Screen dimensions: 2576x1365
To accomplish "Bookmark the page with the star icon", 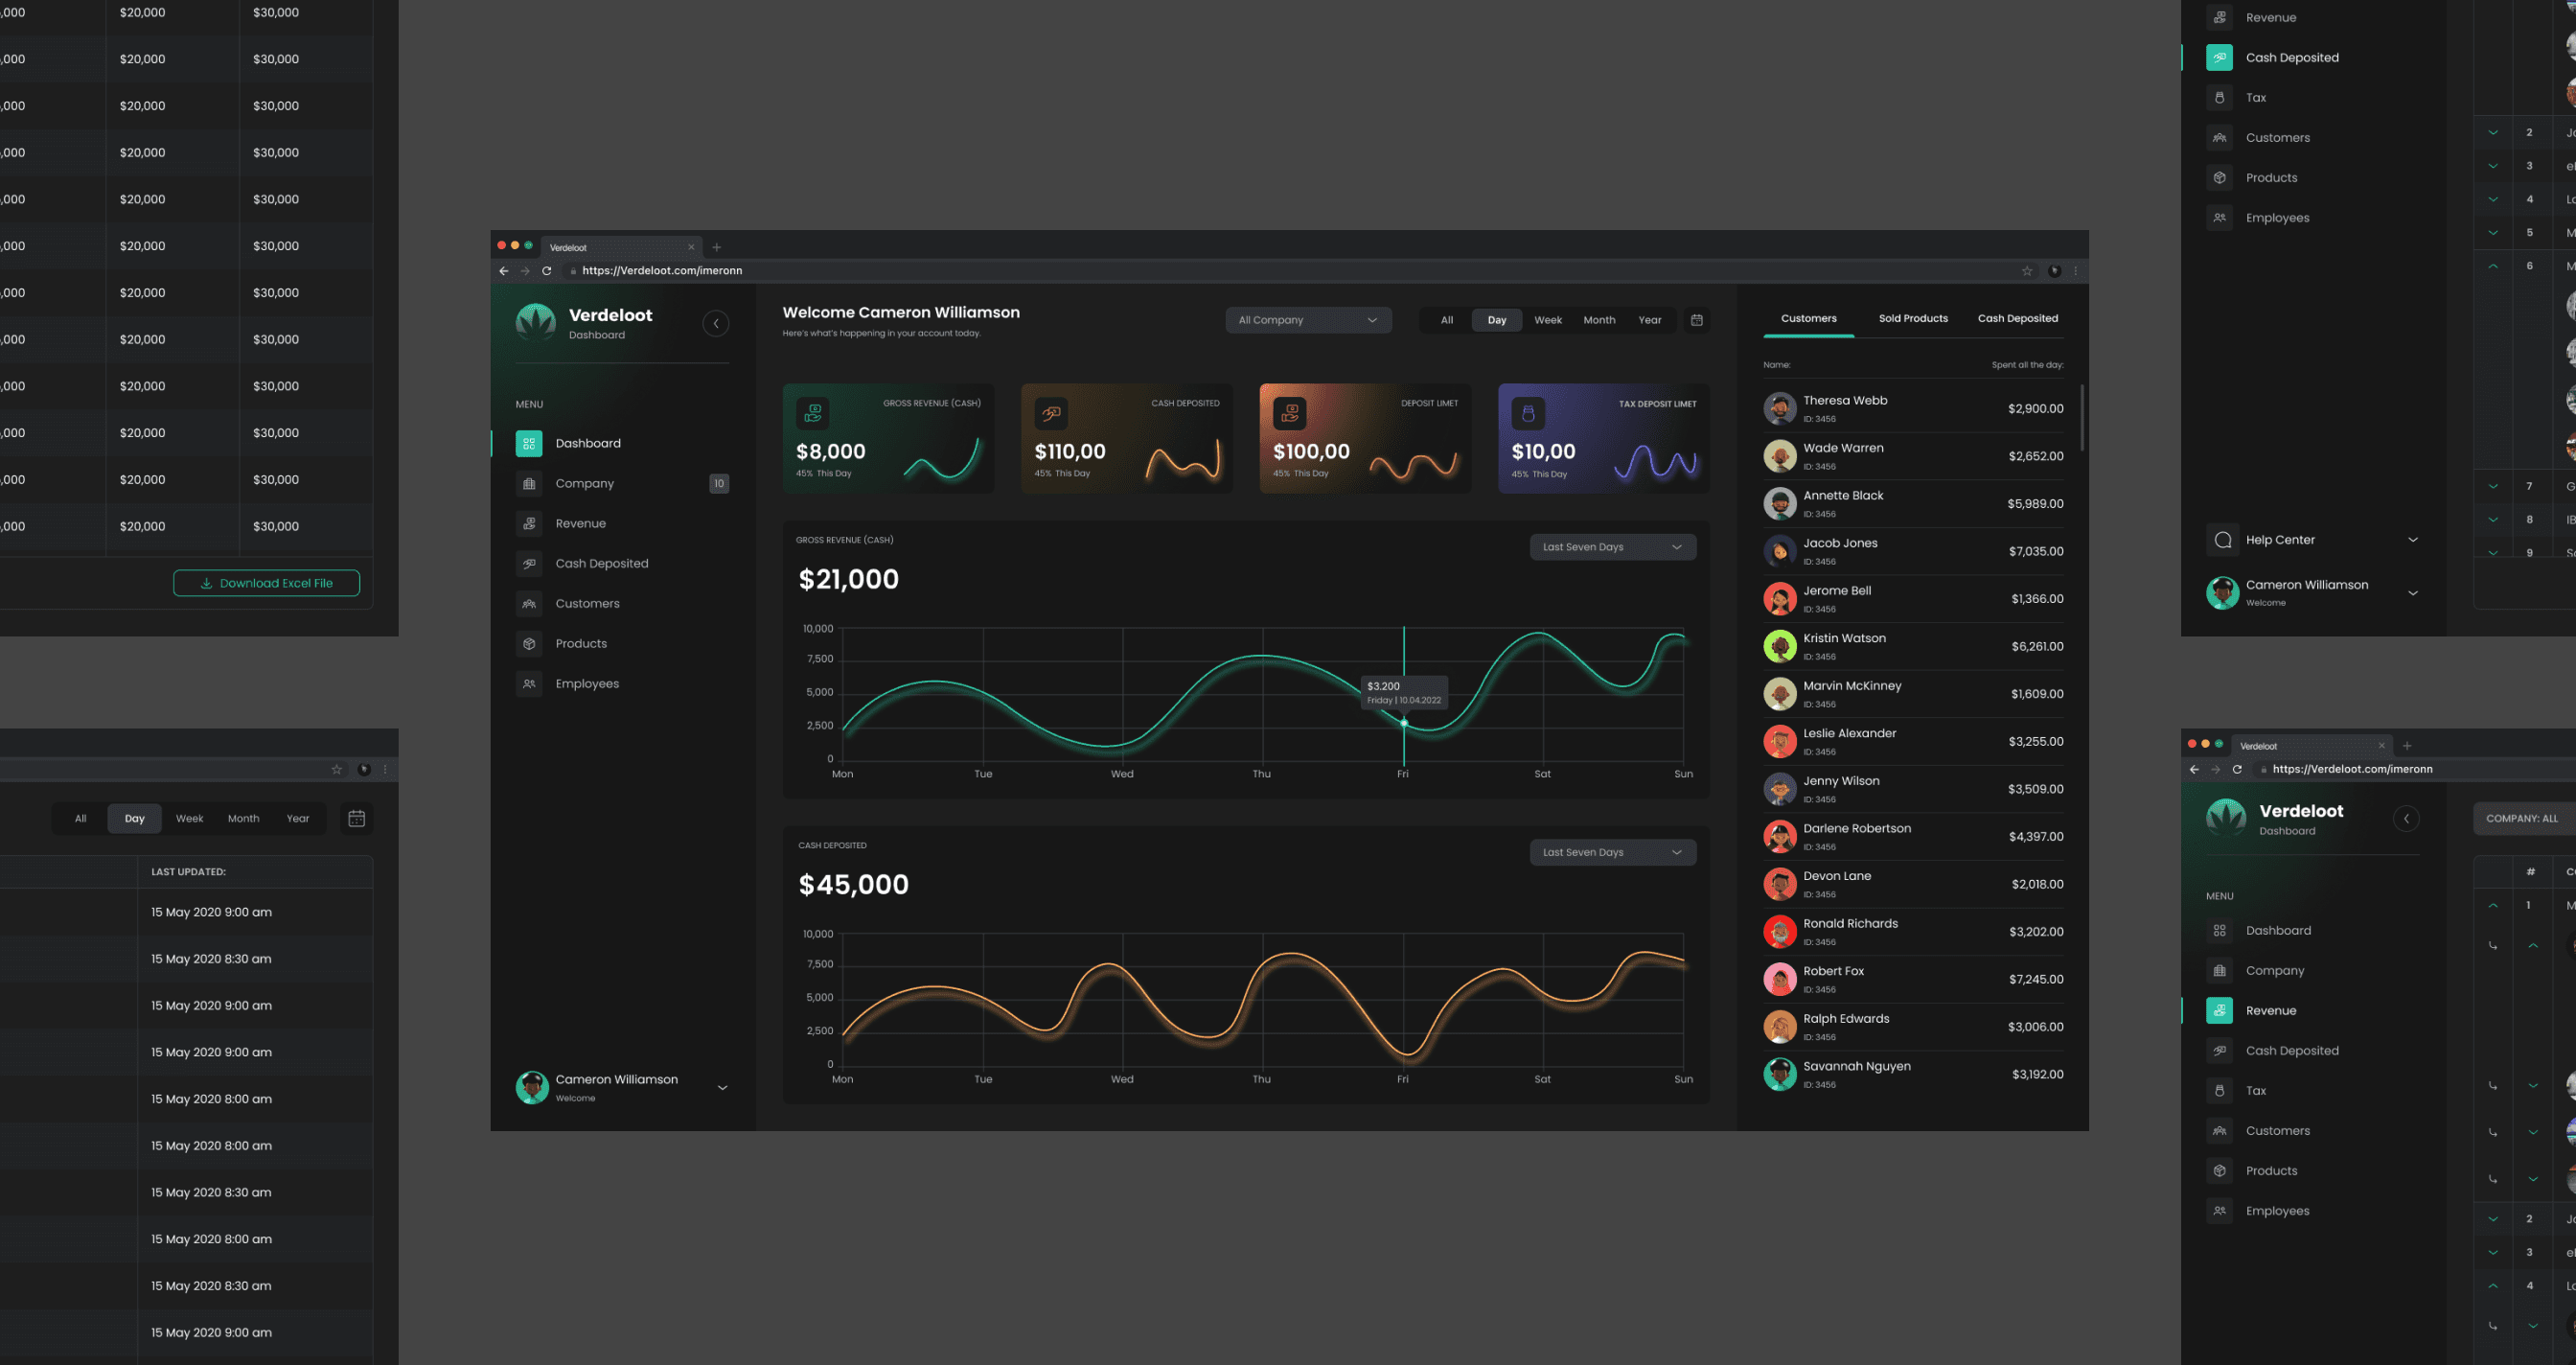I will coord(2027,271).
